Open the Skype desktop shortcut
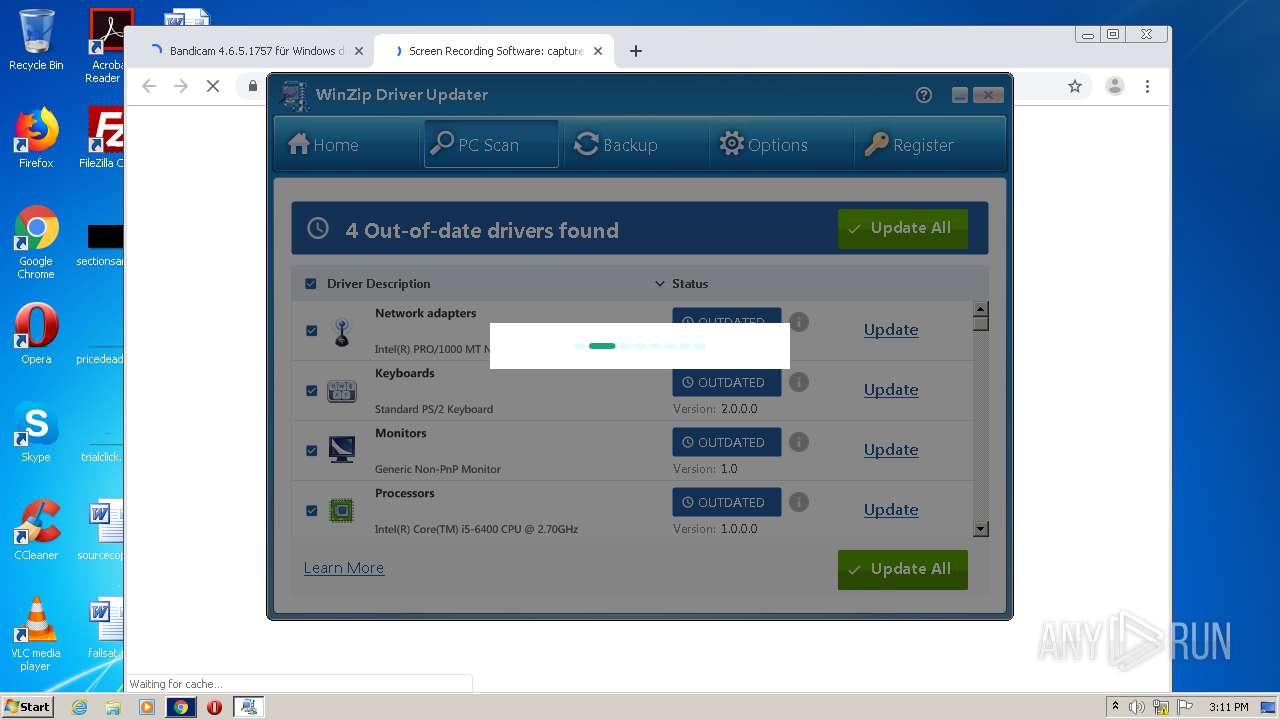Viewport: 1280px width, 720px height. point(36,432)
